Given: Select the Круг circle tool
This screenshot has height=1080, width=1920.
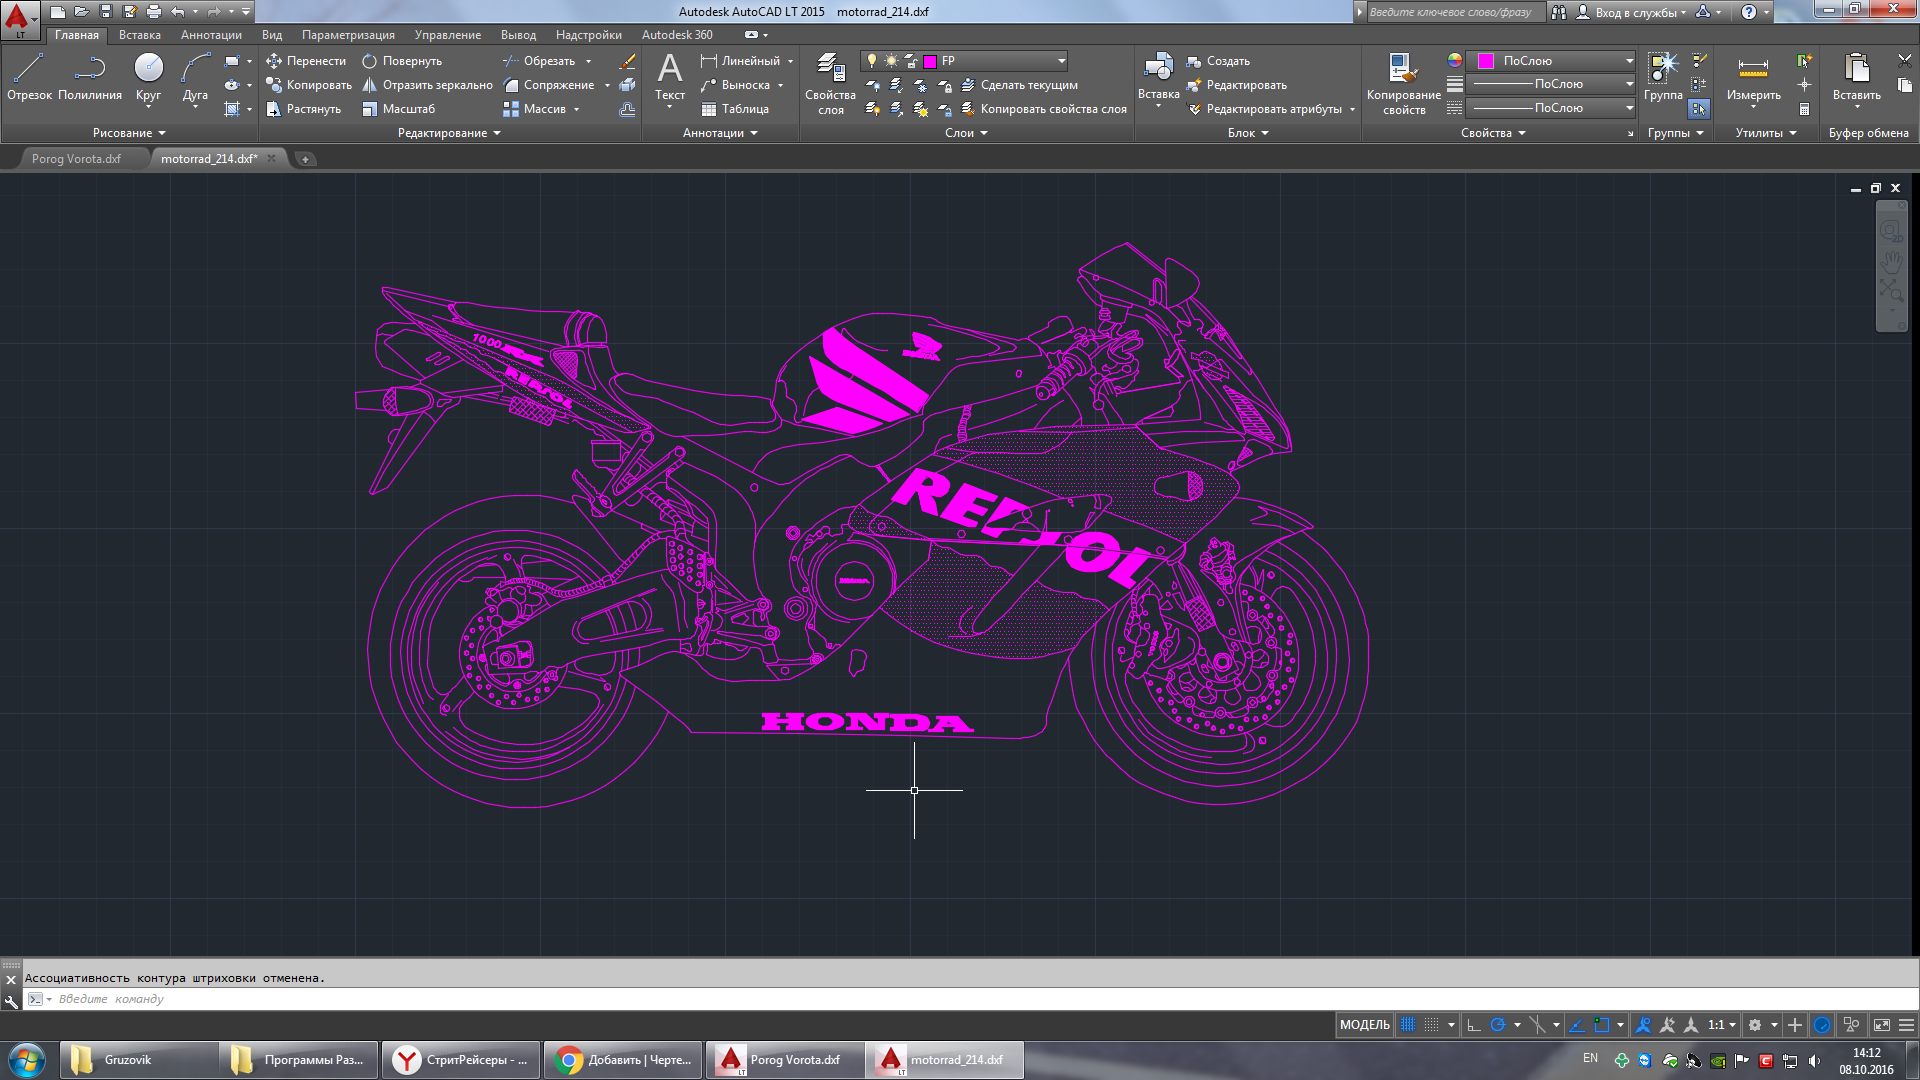Looking at the screenshot, I should 148,78.
